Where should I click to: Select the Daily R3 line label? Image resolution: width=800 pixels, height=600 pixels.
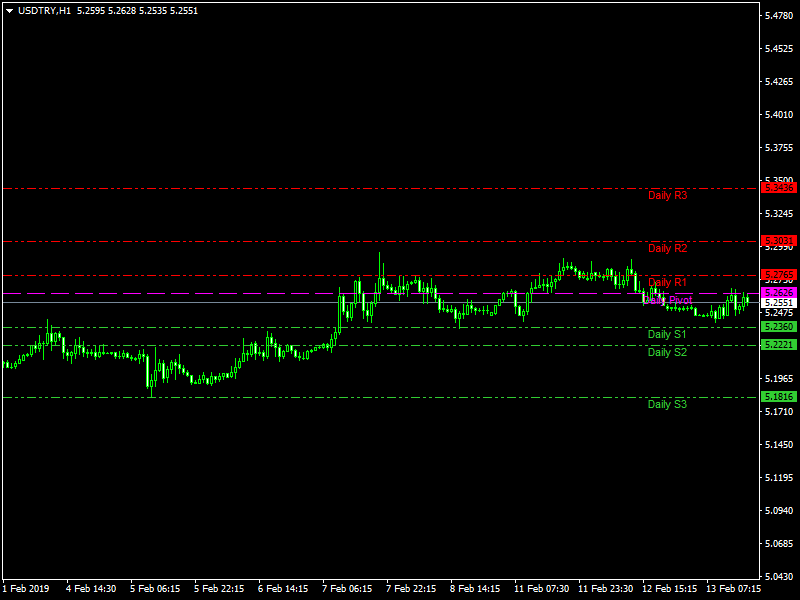click(x=667, y=196)
